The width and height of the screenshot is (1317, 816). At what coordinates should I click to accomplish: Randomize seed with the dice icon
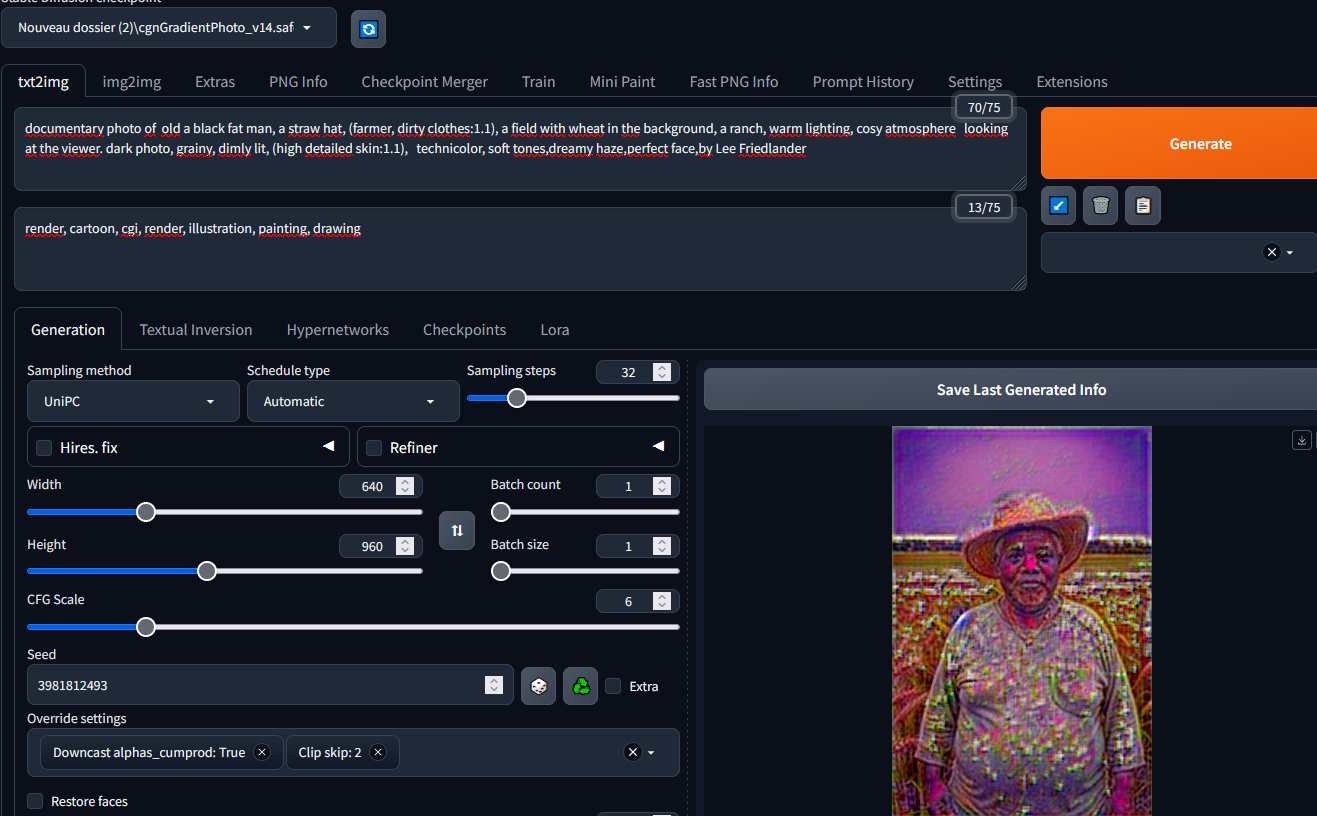pos(538,686)
